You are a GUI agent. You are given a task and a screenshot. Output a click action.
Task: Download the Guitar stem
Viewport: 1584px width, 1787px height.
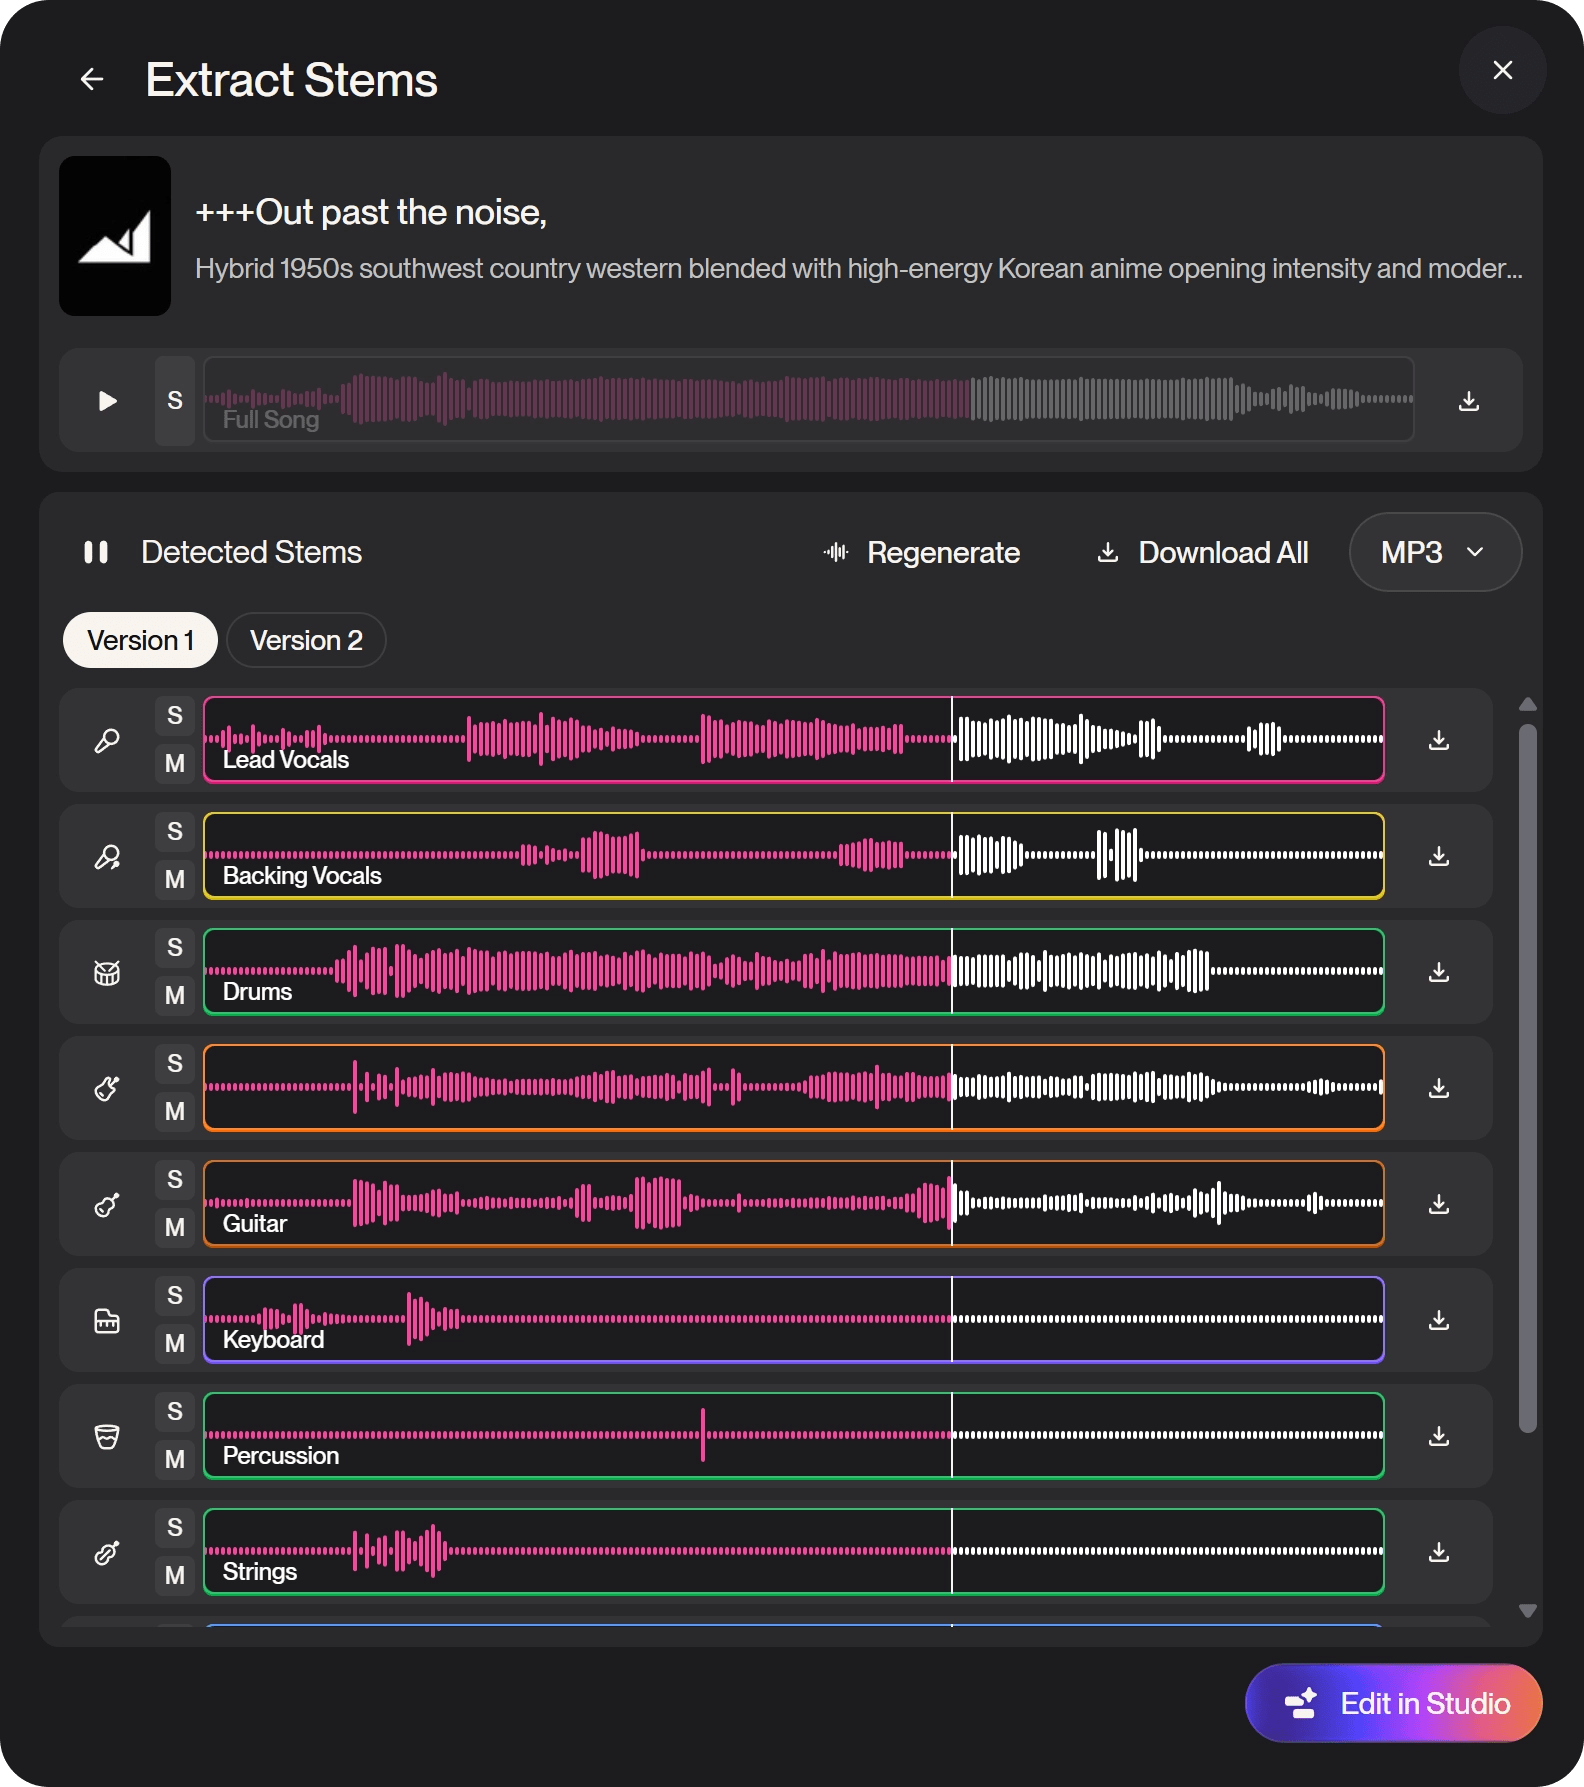1438,1204
